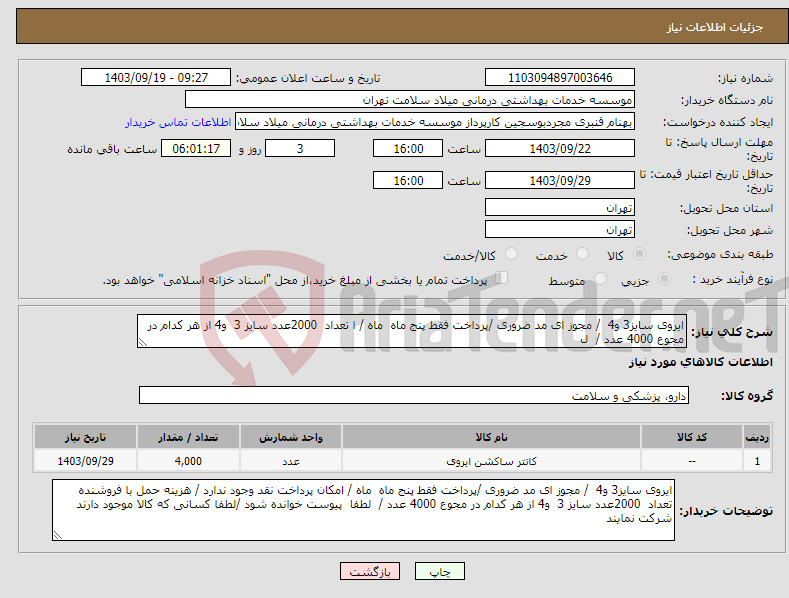Click the quantity cell 4,000
This screenshot has height=598, width=789.
click(188, 461)
